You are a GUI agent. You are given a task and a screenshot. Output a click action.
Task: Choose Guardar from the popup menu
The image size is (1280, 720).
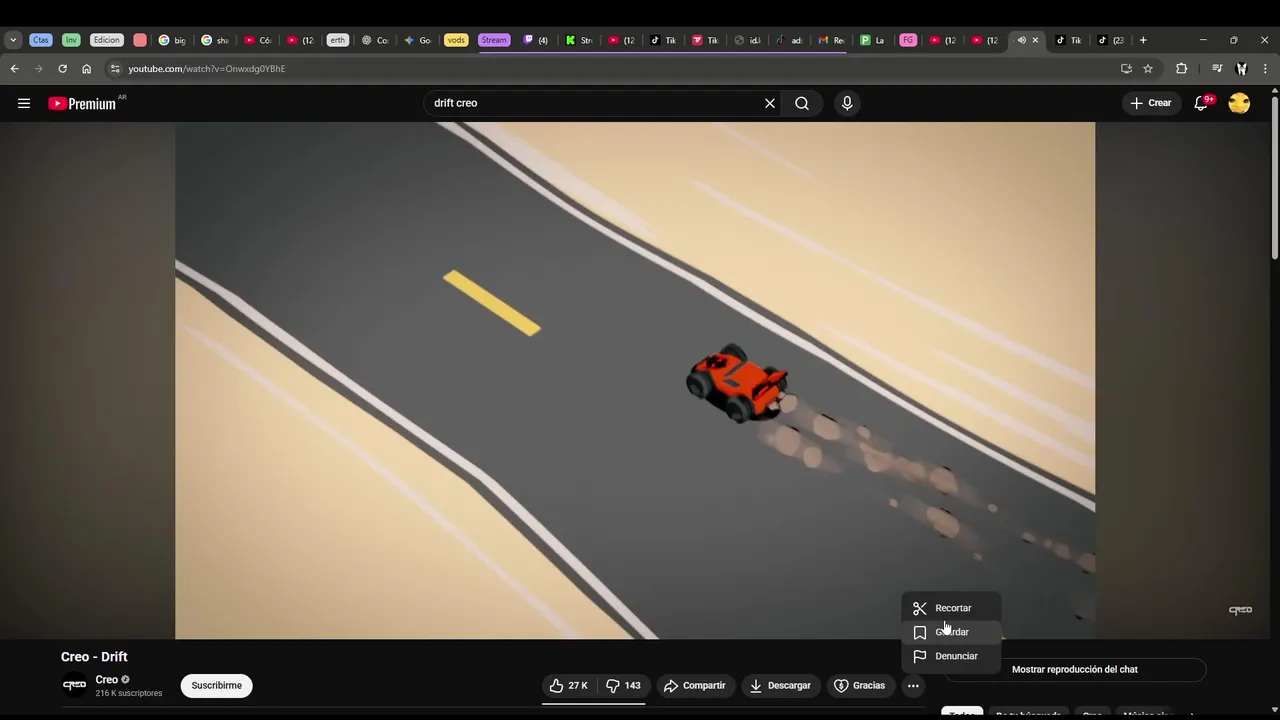tap(951, 632)
